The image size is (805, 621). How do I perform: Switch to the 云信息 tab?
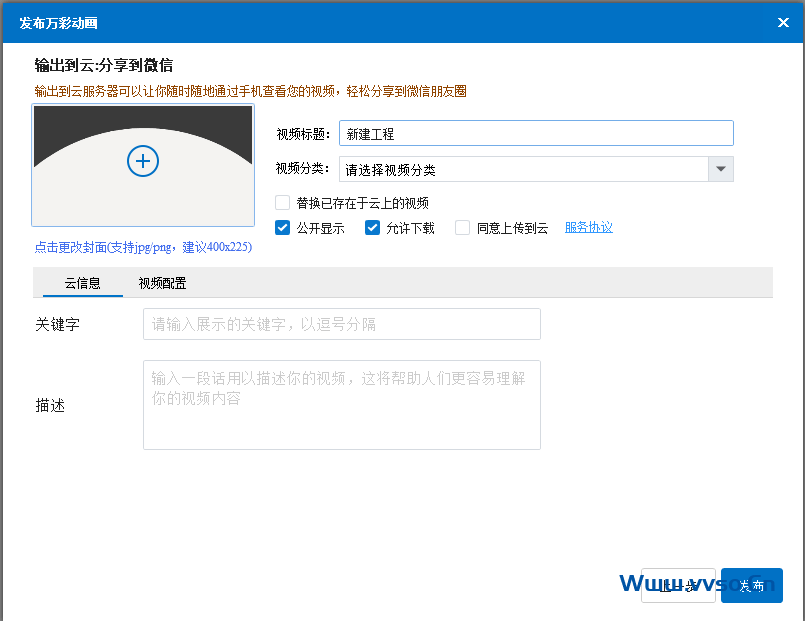pyautogui.click(x=83, y=283)
